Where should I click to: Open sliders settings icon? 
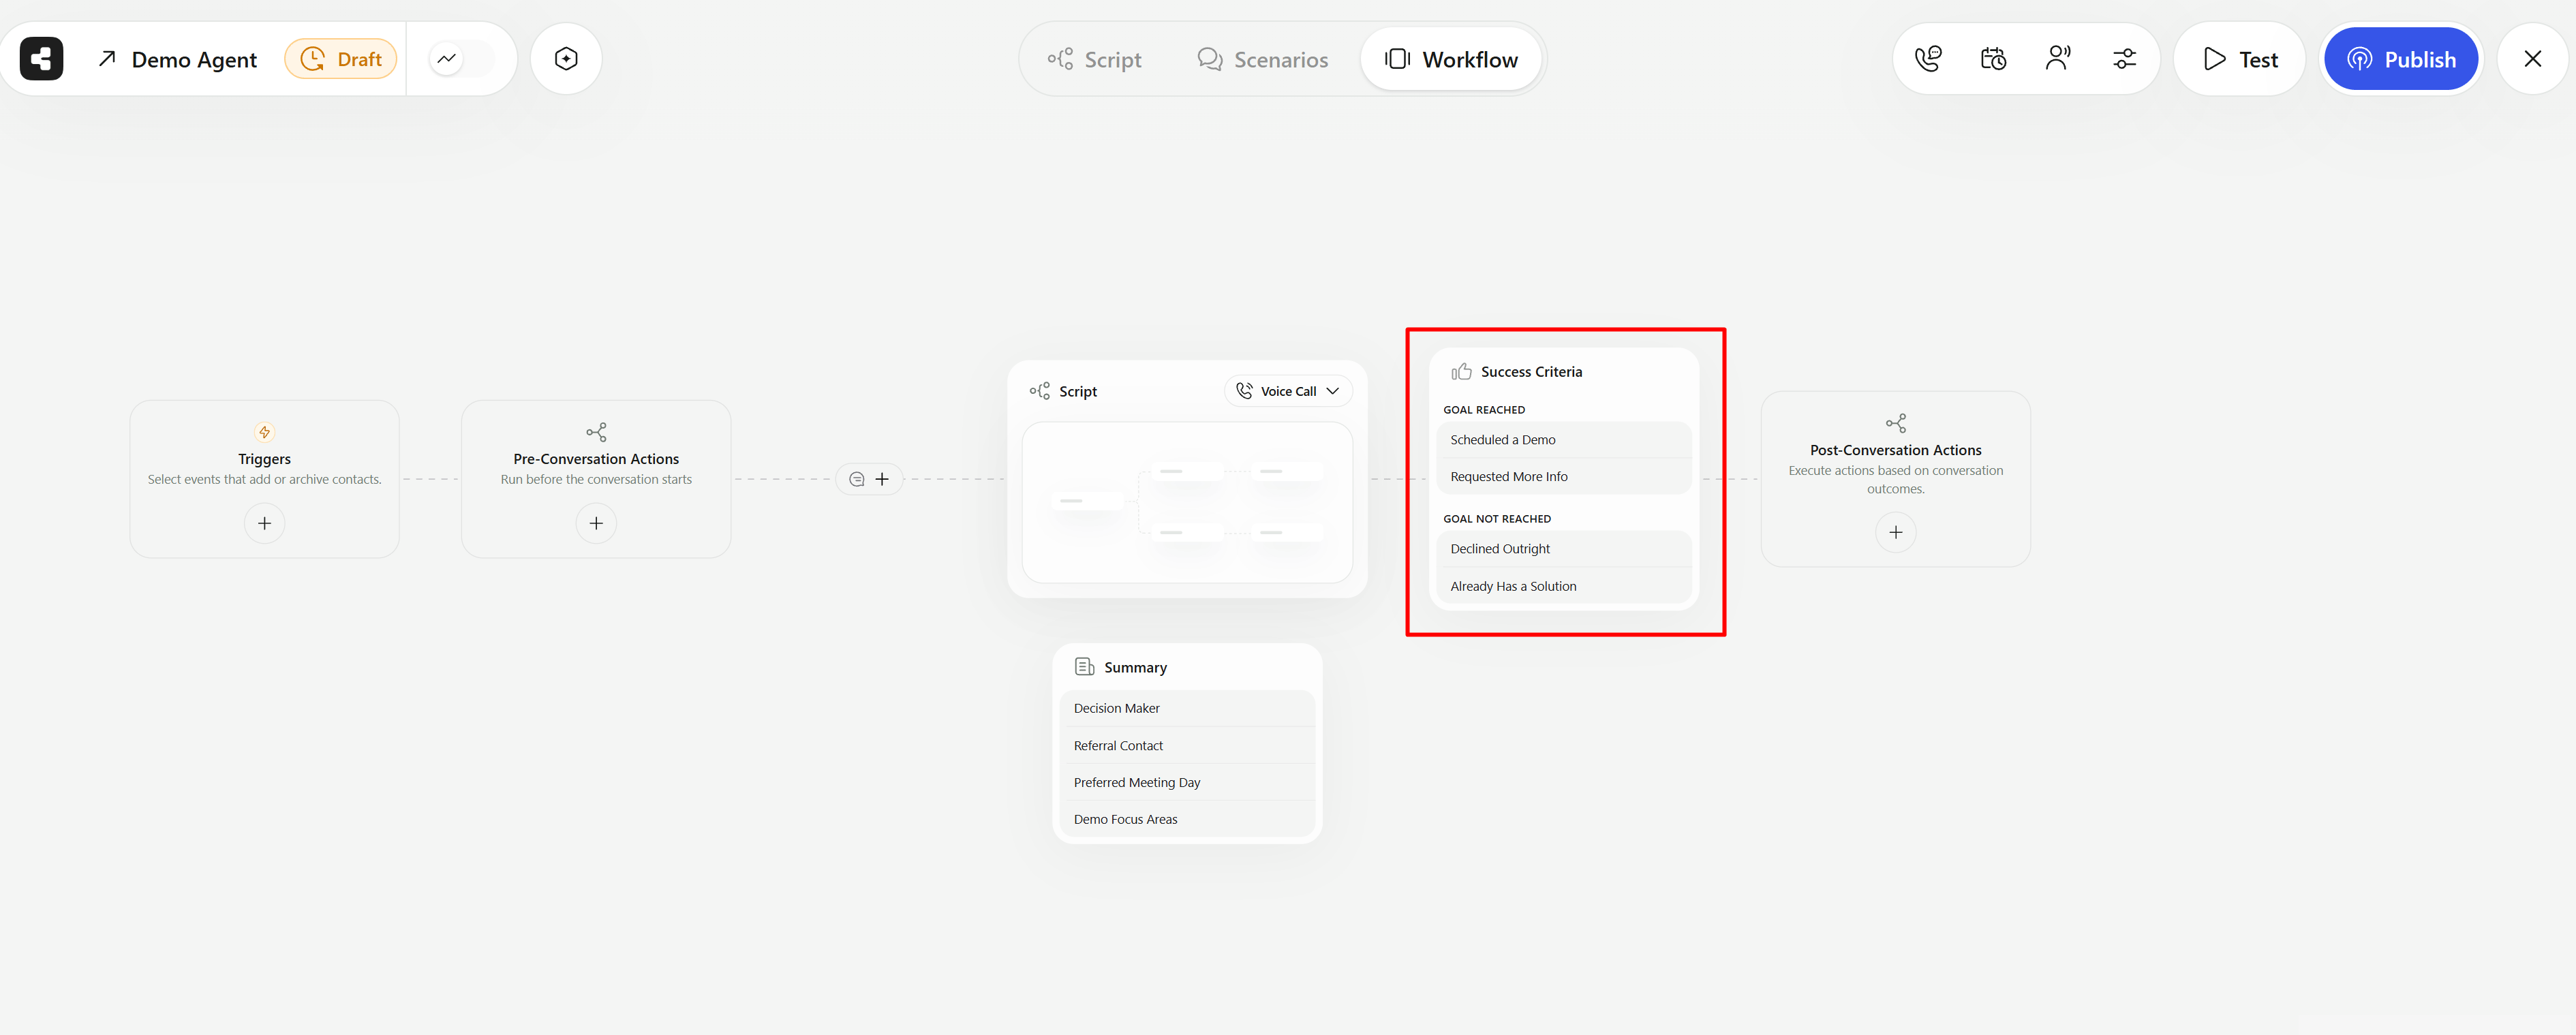2124,59
